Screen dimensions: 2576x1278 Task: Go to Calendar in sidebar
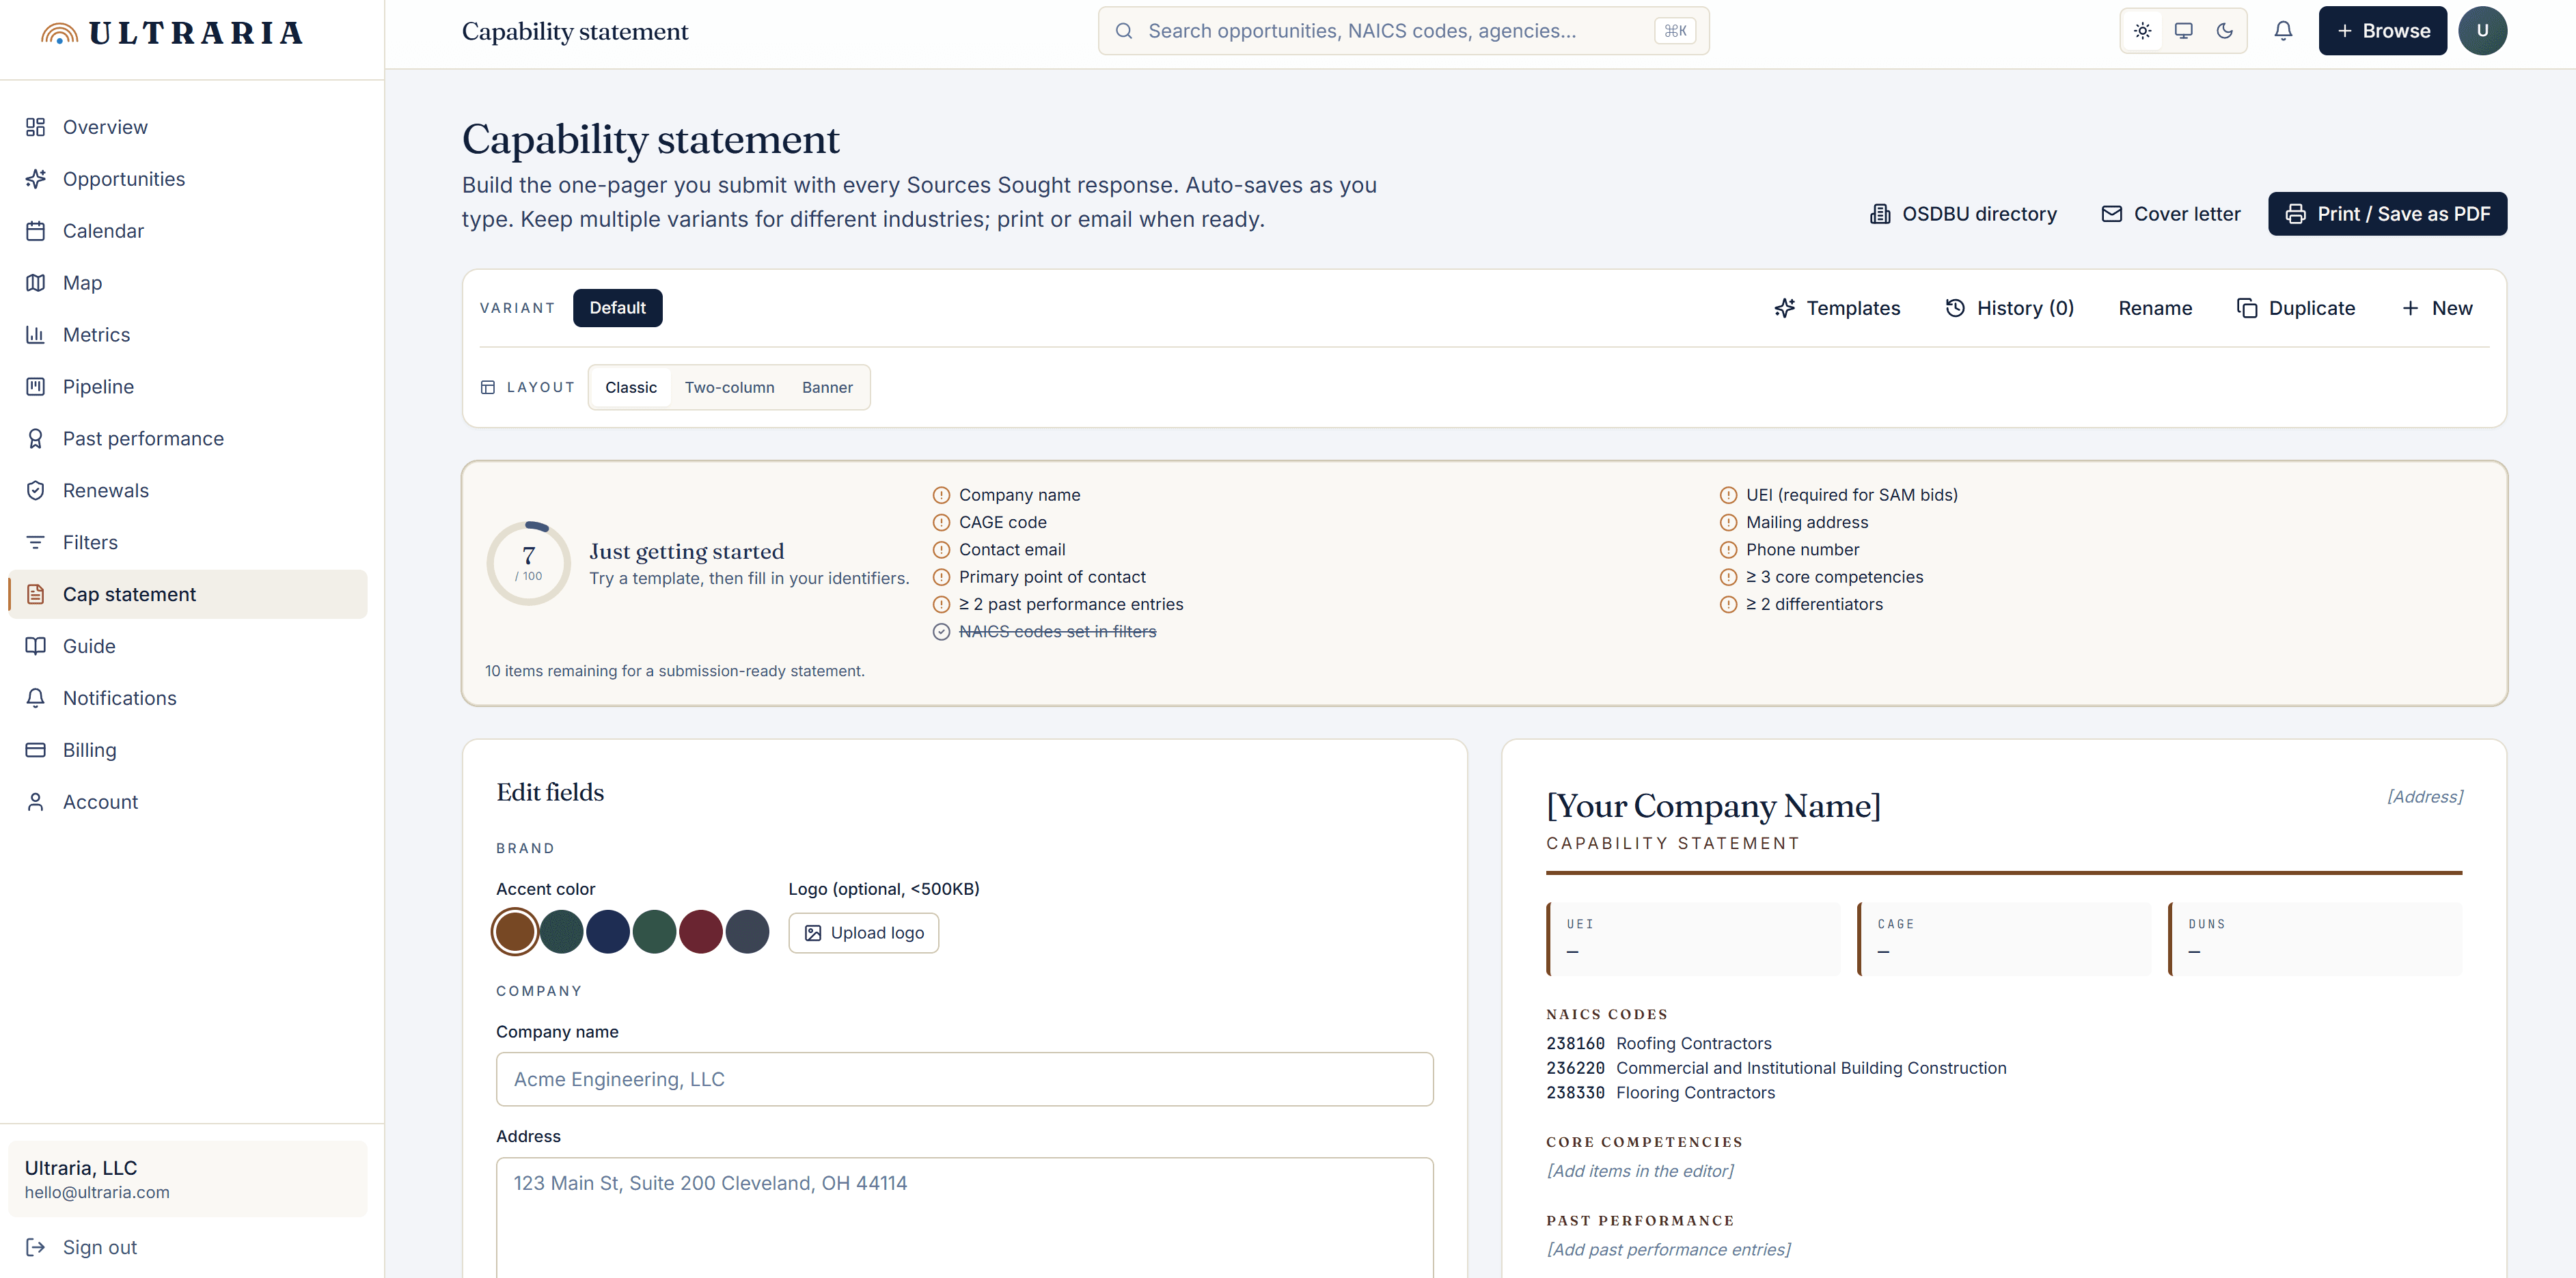pos(188,231)
